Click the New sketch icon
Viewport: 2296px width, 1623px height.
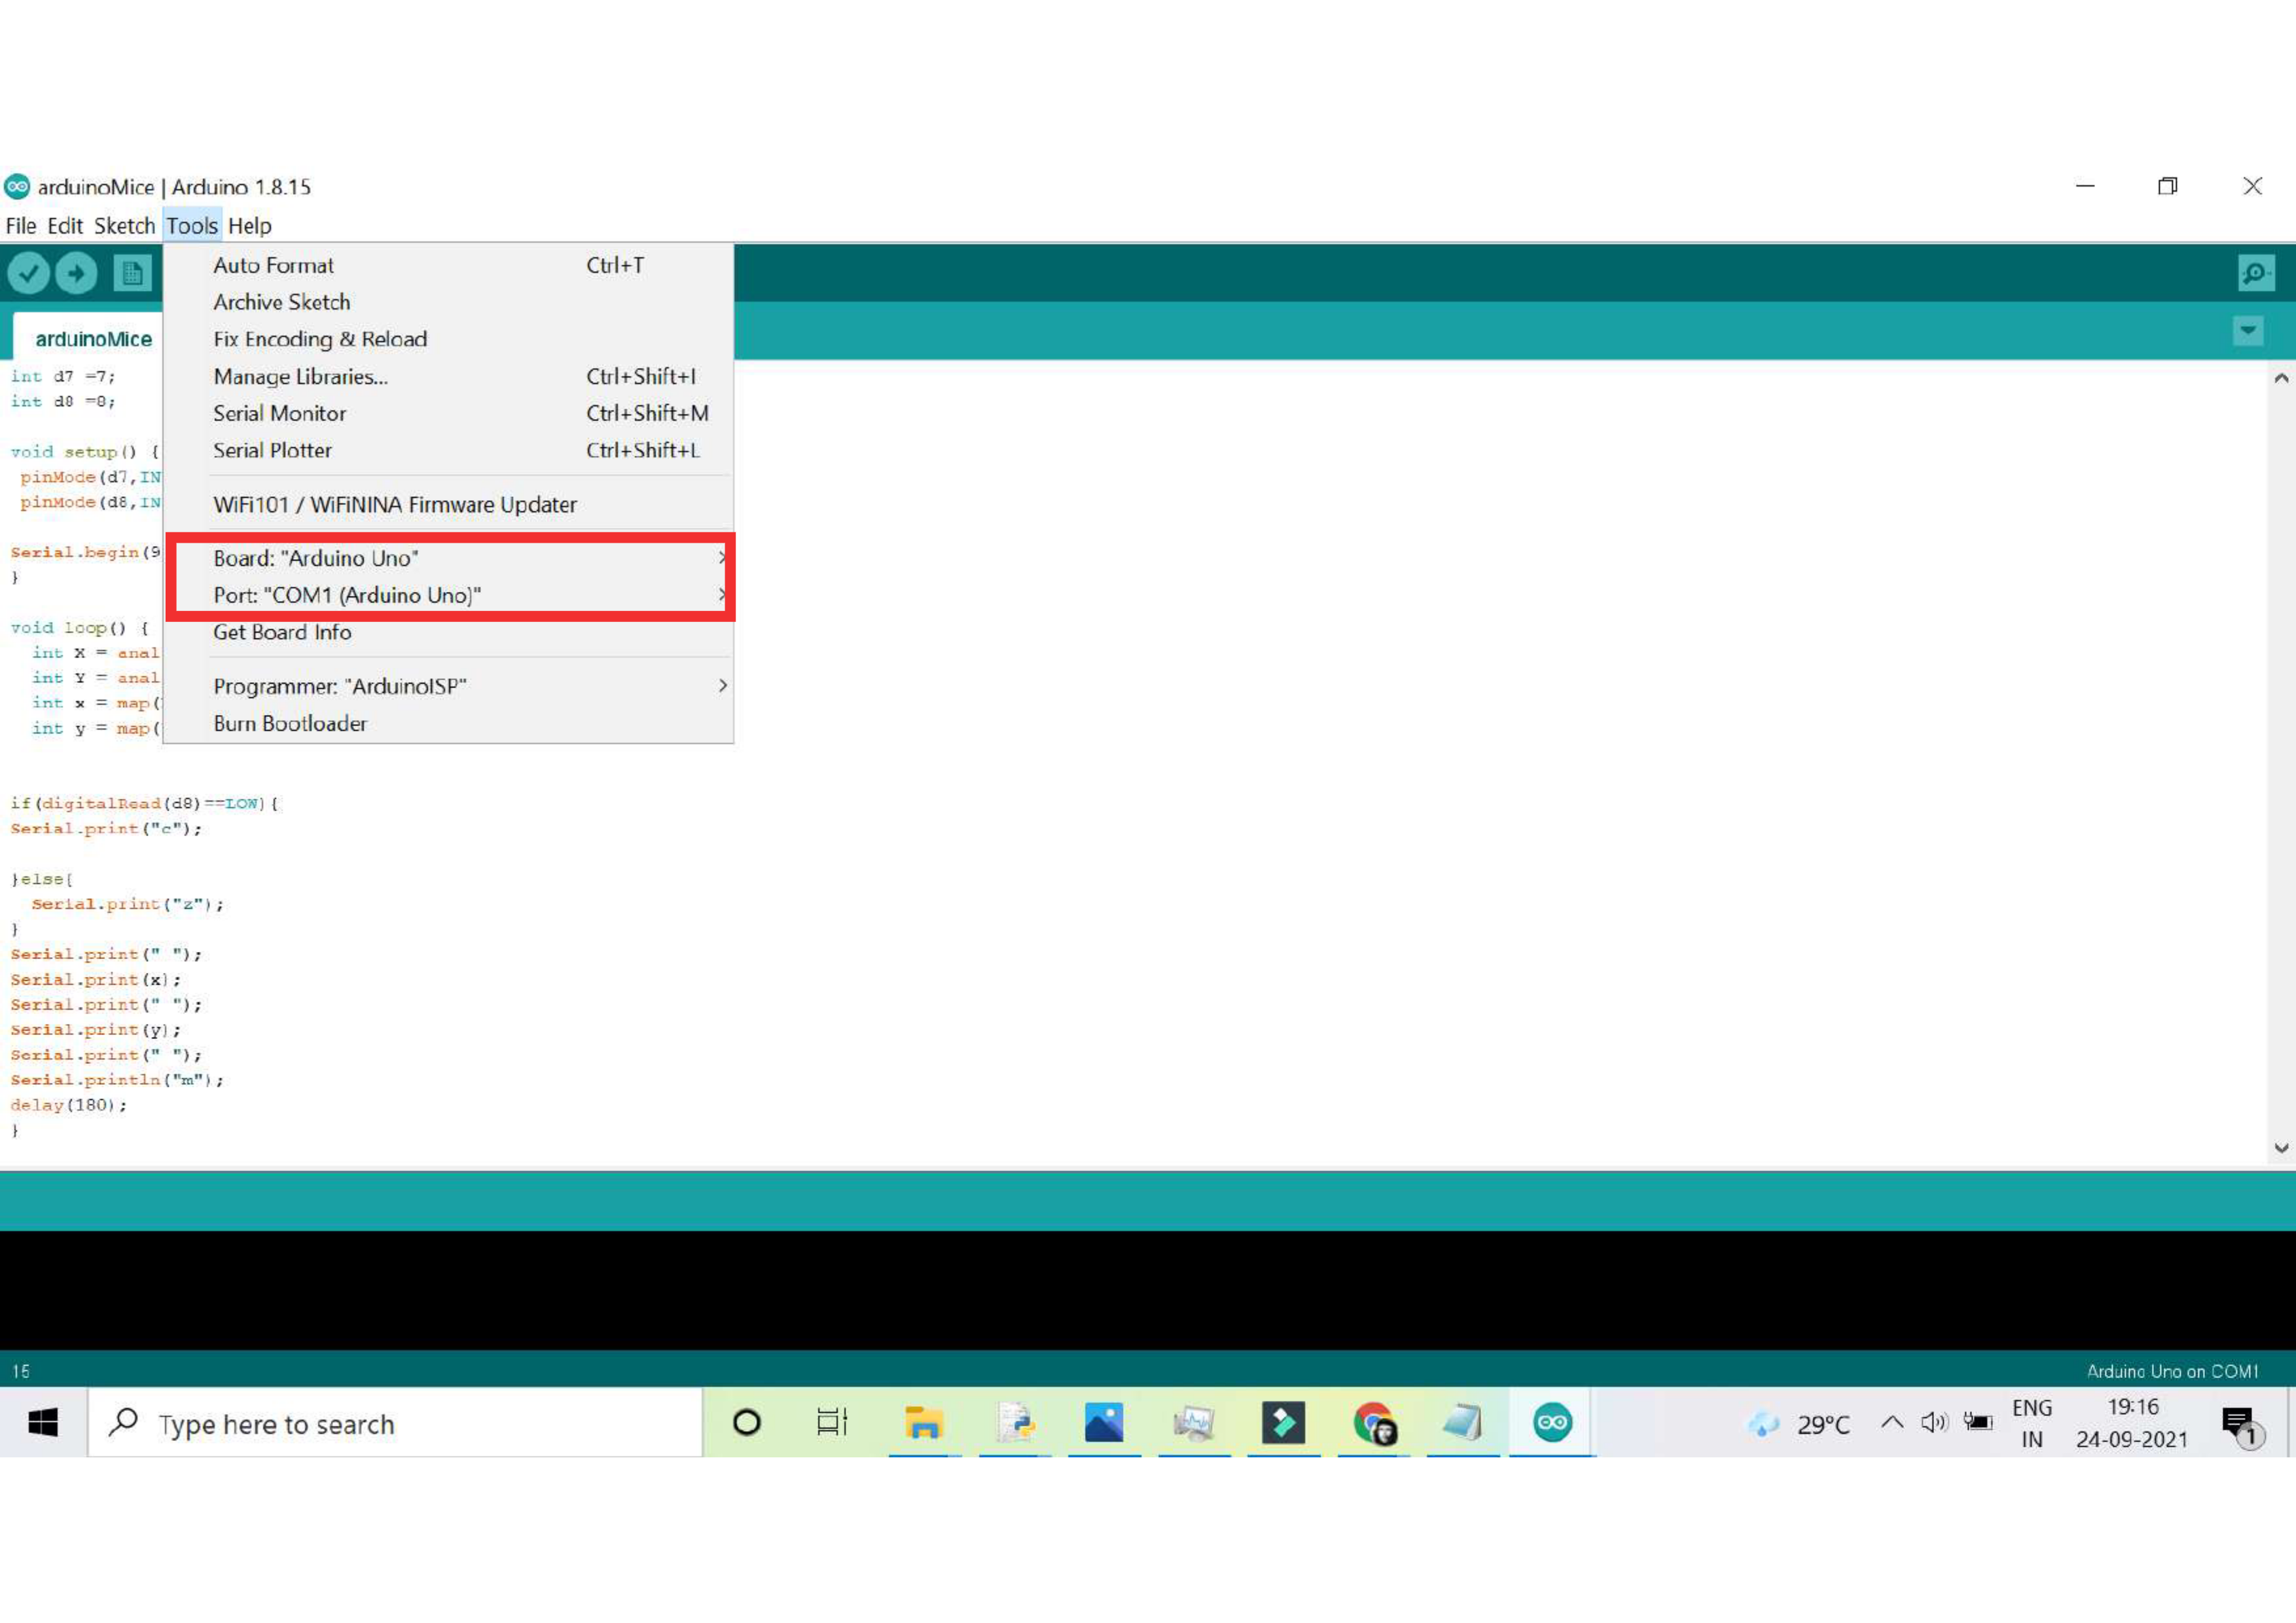click(x=132, y=273)
